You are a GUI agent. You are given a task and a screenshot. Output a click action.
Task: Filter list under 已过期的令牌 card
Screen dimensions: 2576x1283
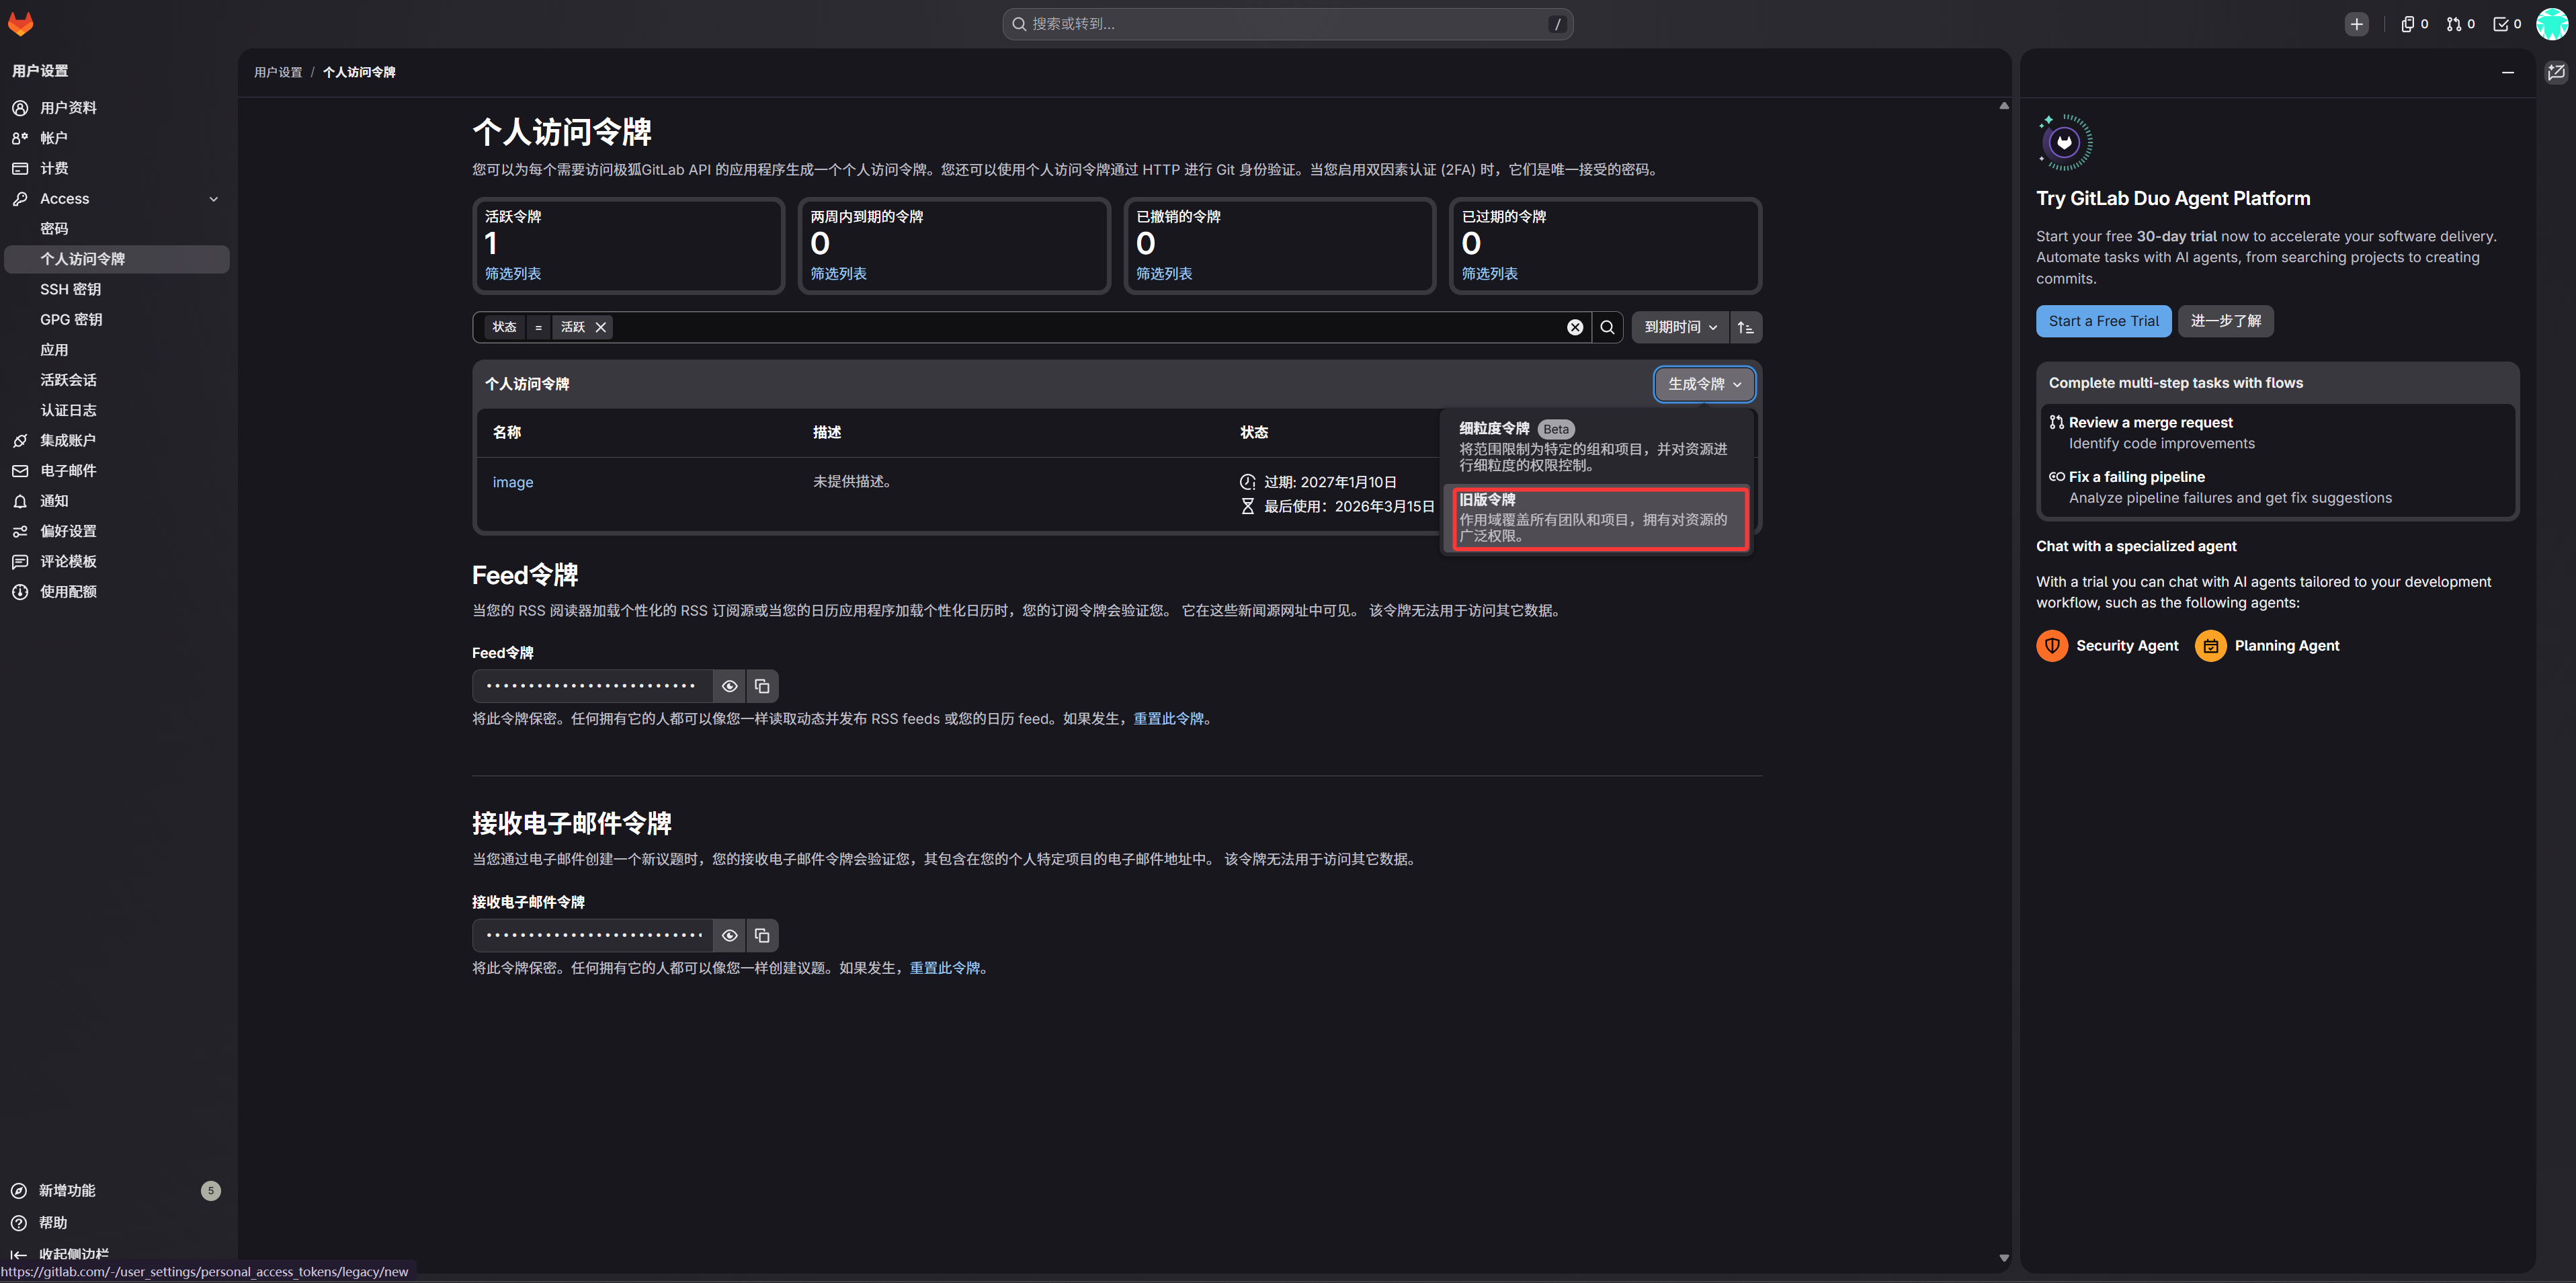pos(1490,274)
